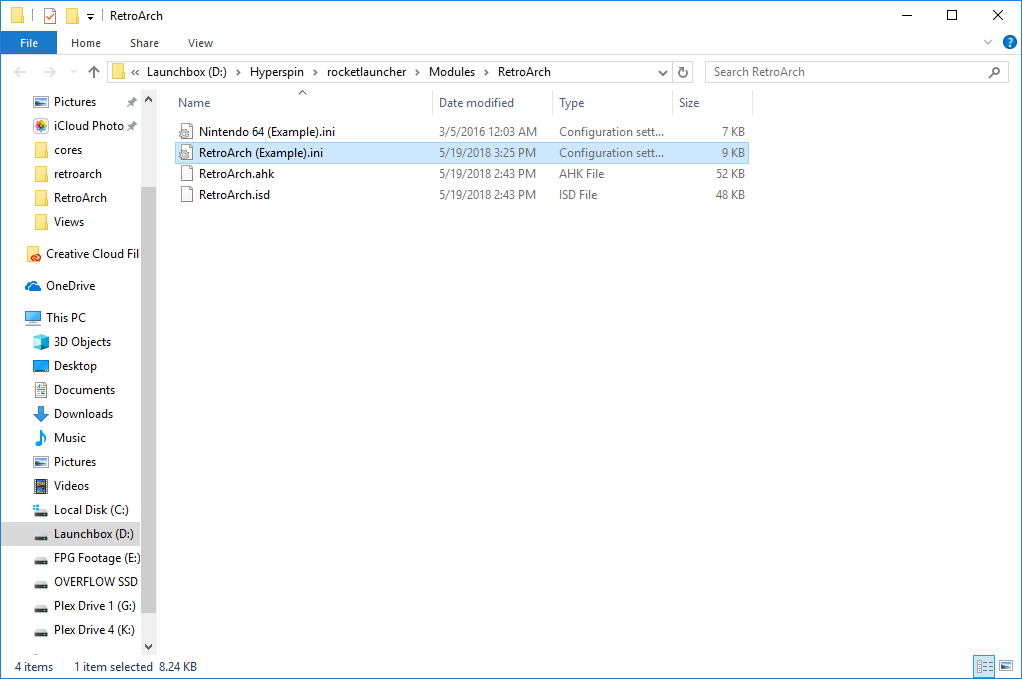Screen dimensions: 1022x679
Task: Click the Back navigation arrow
Action: click(x=20, y=72)
